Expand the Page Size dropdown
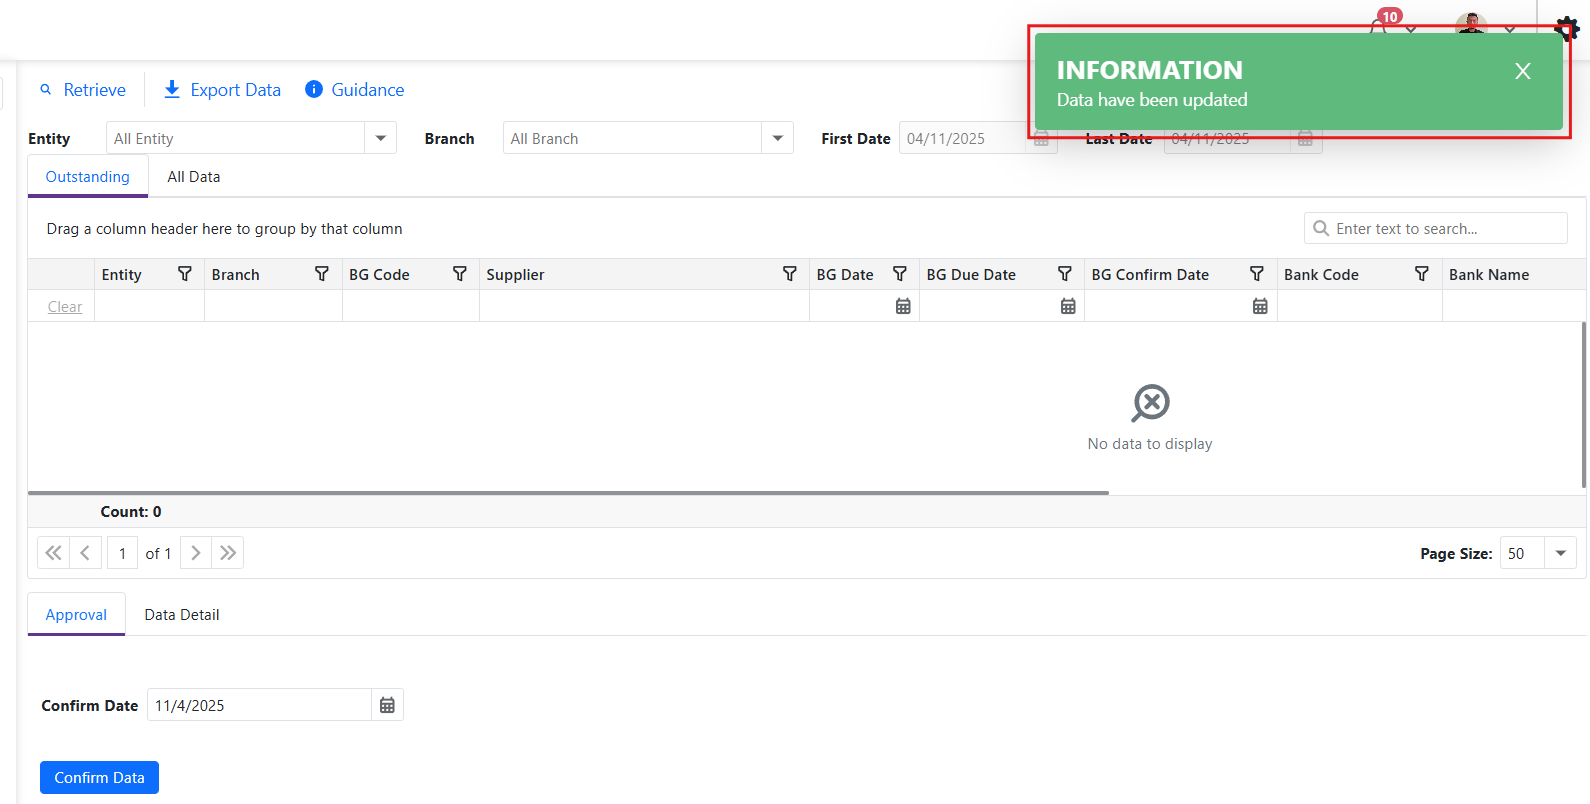The width and height of the screenshot is (1590, 804). pyautogui.click(x=1560, y=553)
